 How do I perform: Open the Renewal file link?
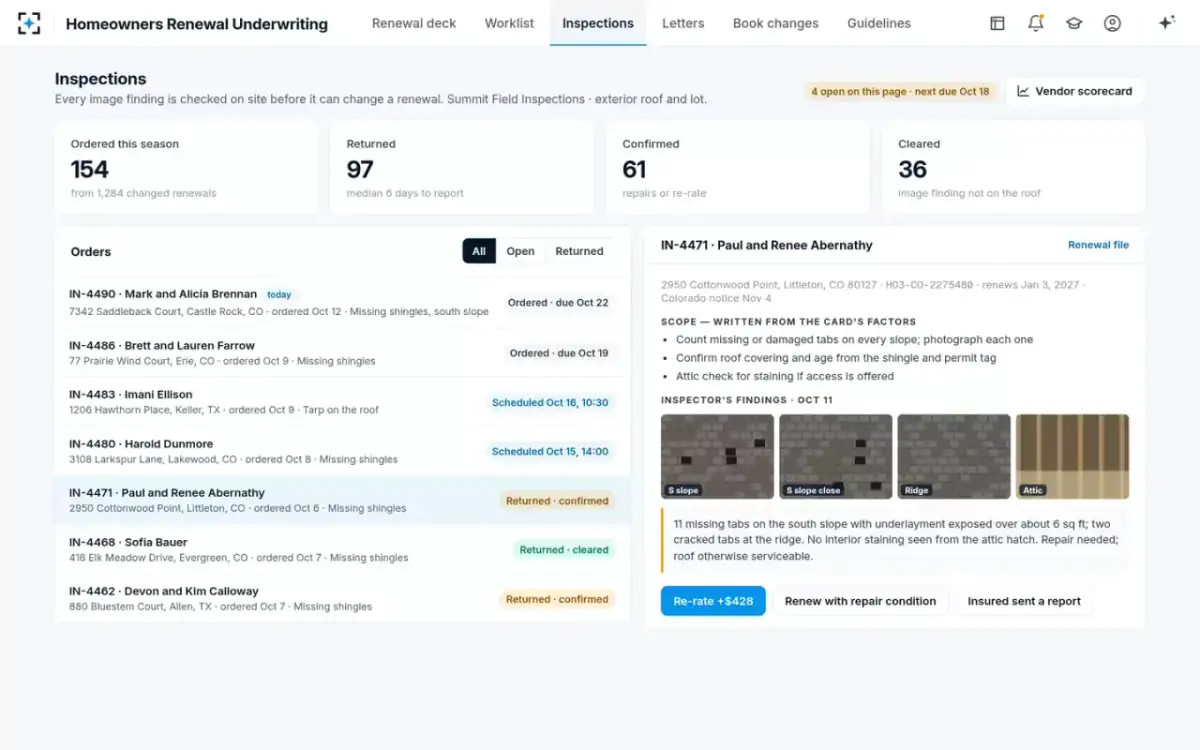(1098, 245)
